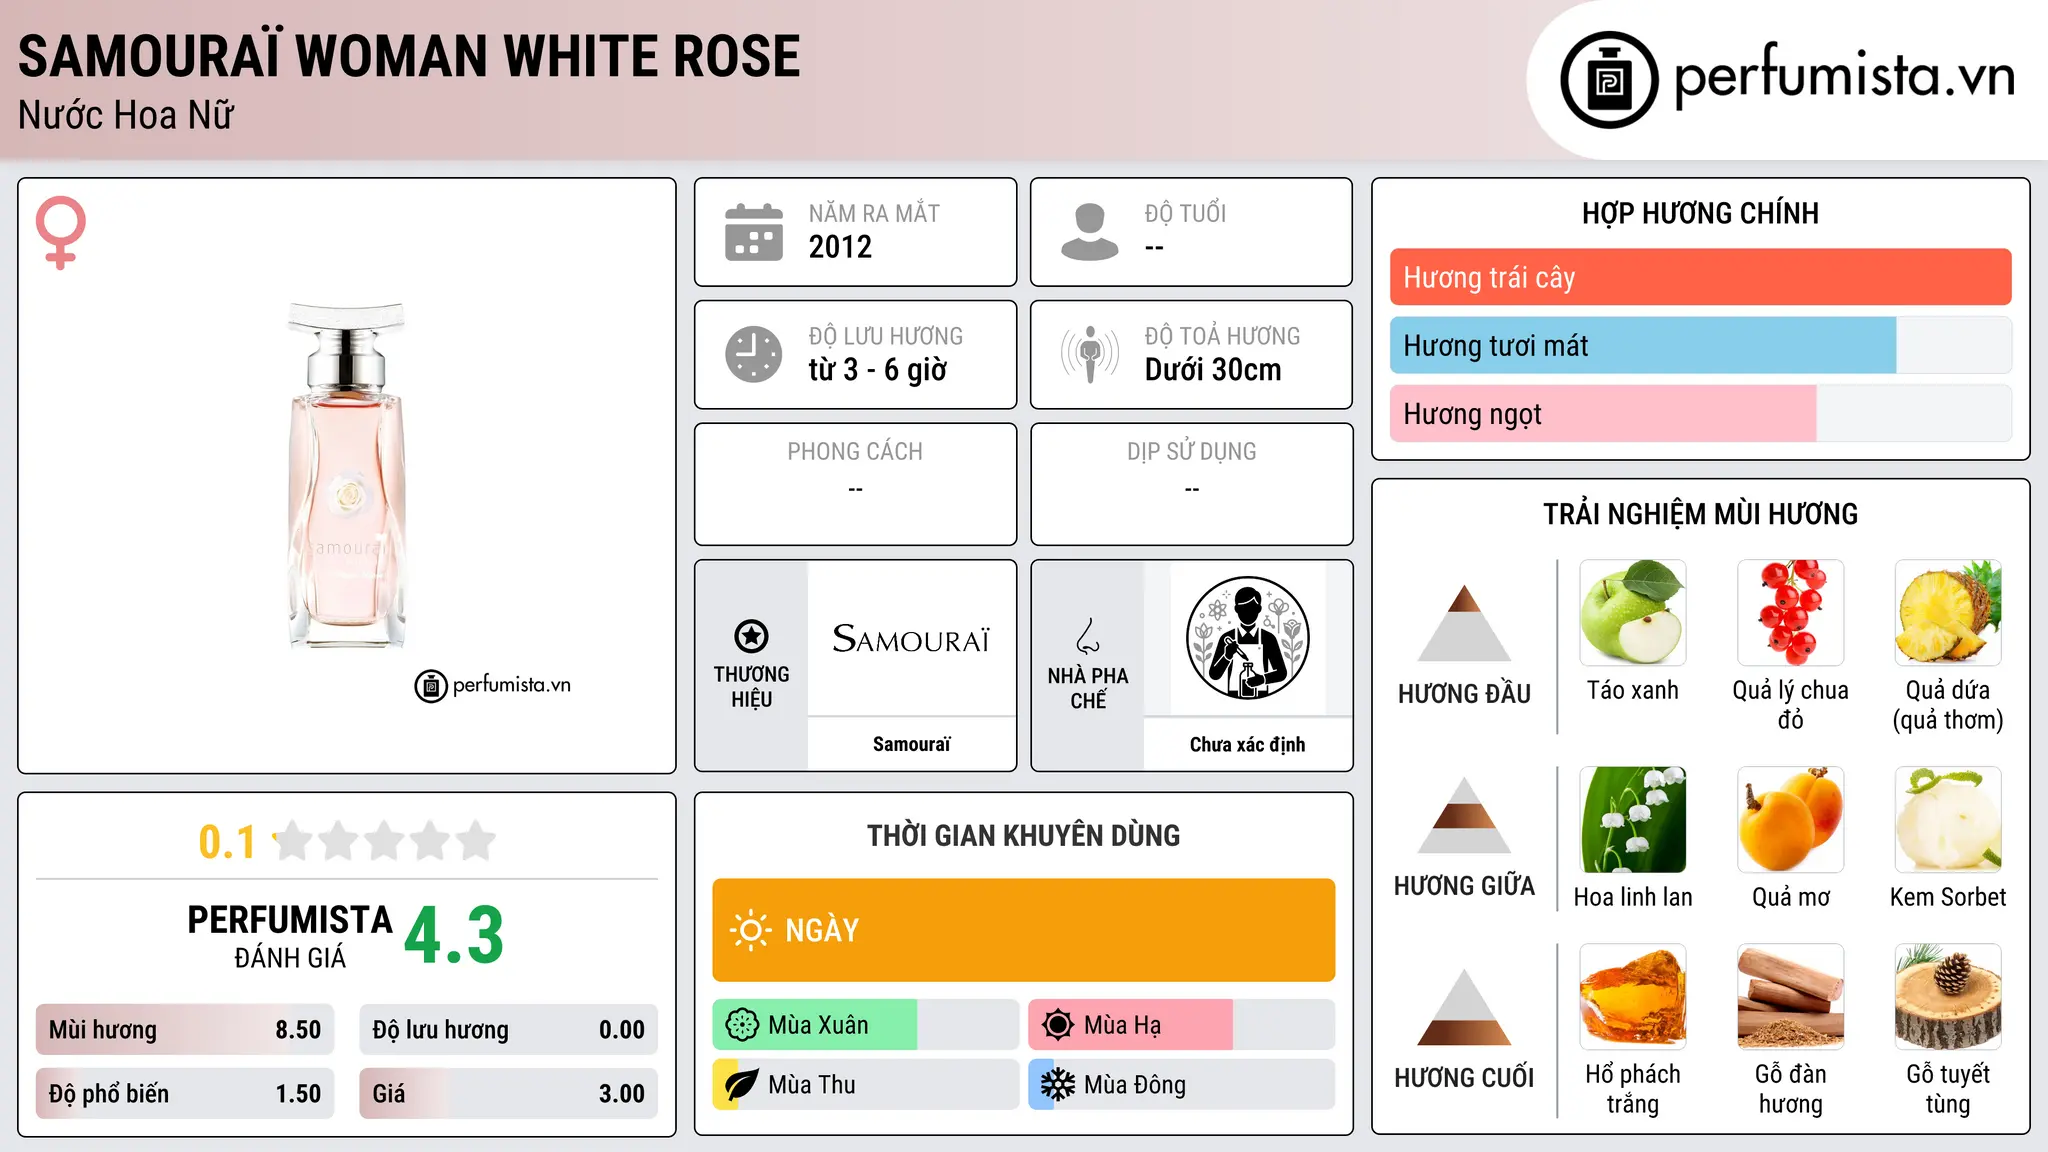This screenshot has height=1152, width=2048.
Task: Click the Chưa xác định perfumer label
Action: (x=1247, y=744)
